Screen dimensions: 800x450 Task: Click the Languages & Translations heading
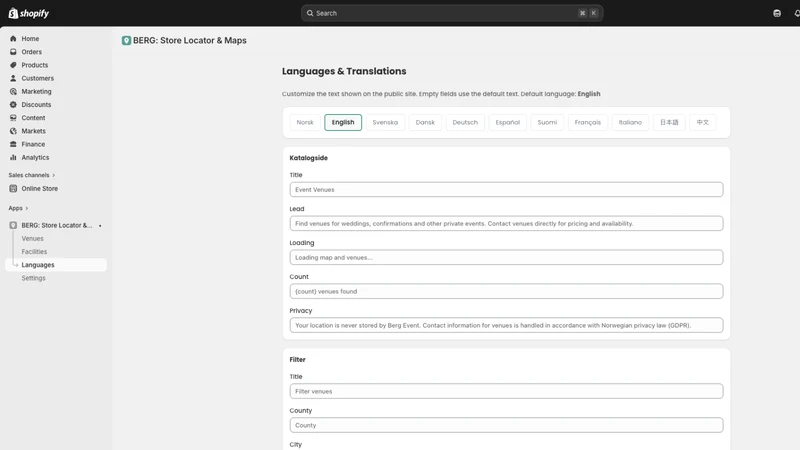point(344,71)
